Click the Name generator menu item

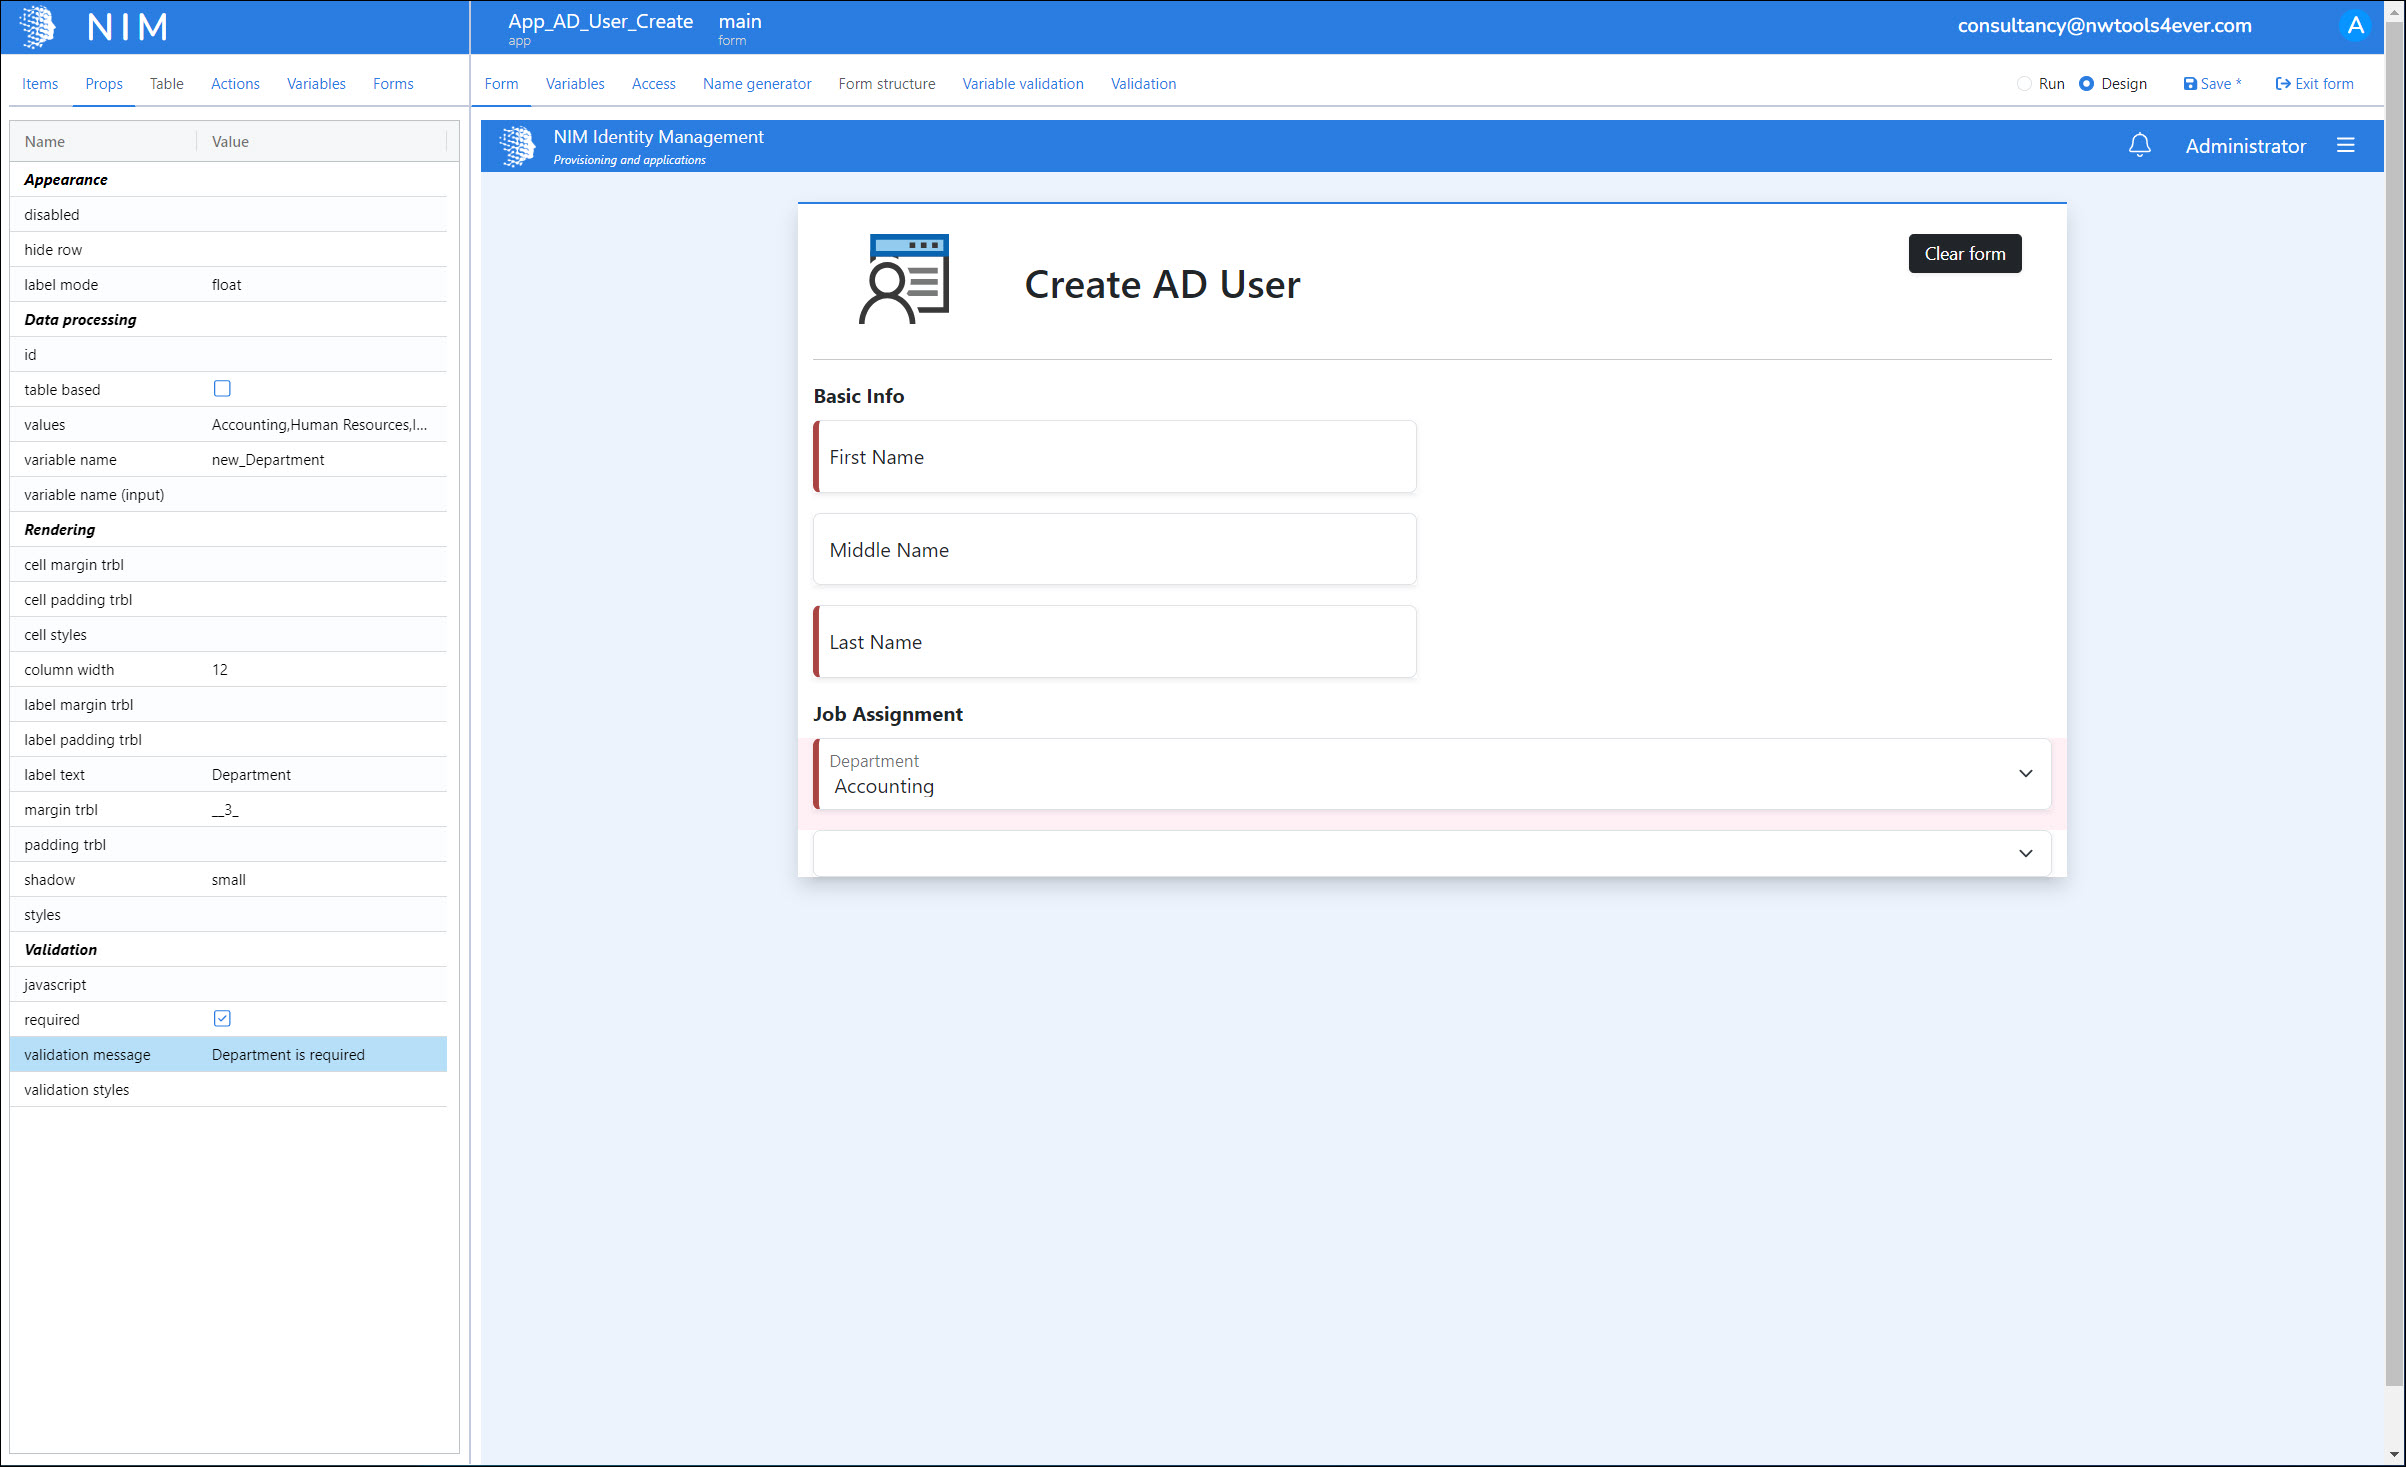point(756,82)
